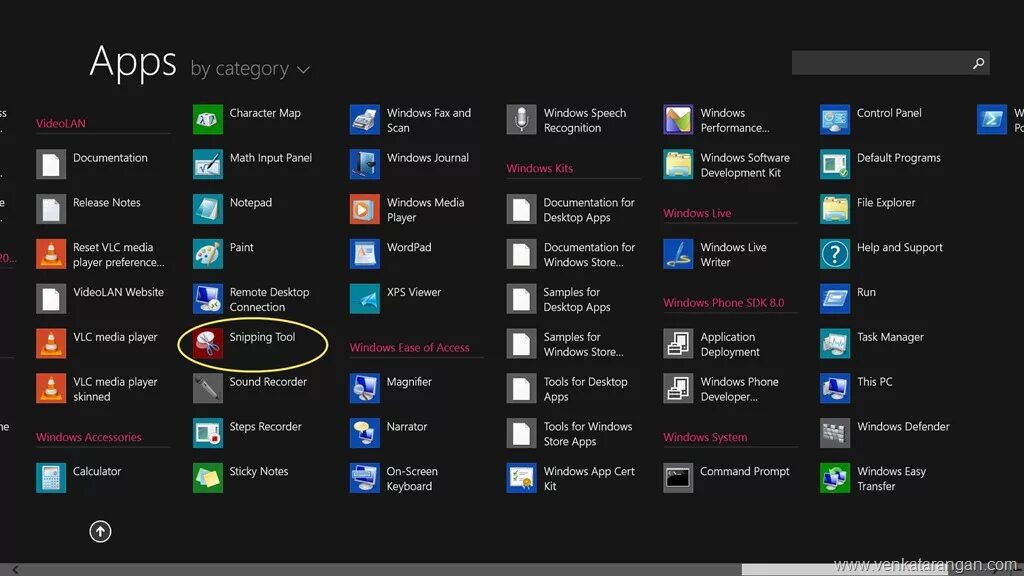This screenshot has height=576, width=1024.
Task: Open Help and Support question icon
Action: 835,254
